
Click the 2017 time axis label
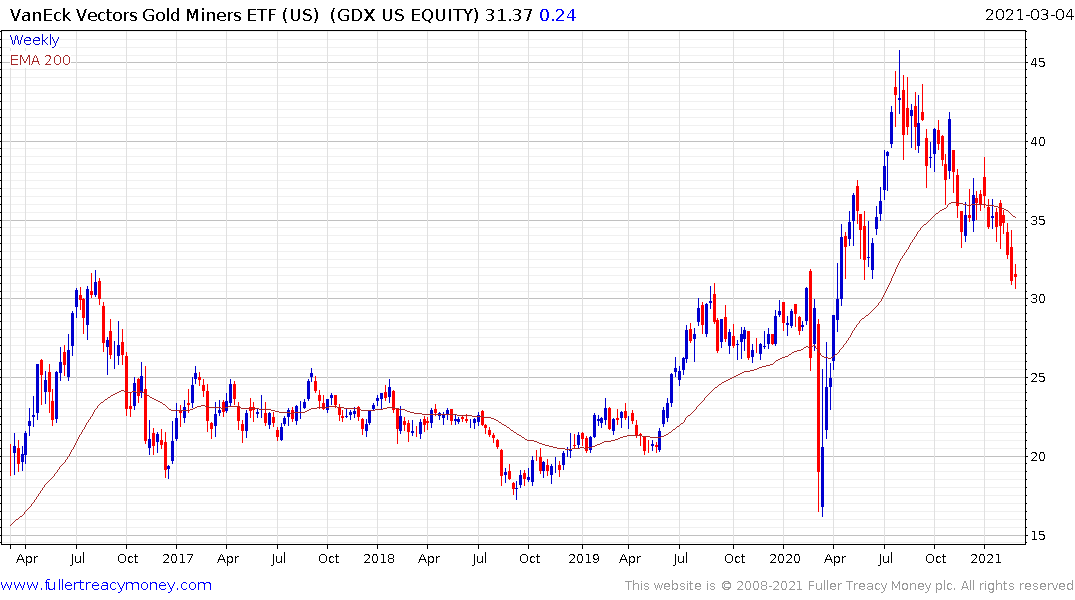(178, 558)
